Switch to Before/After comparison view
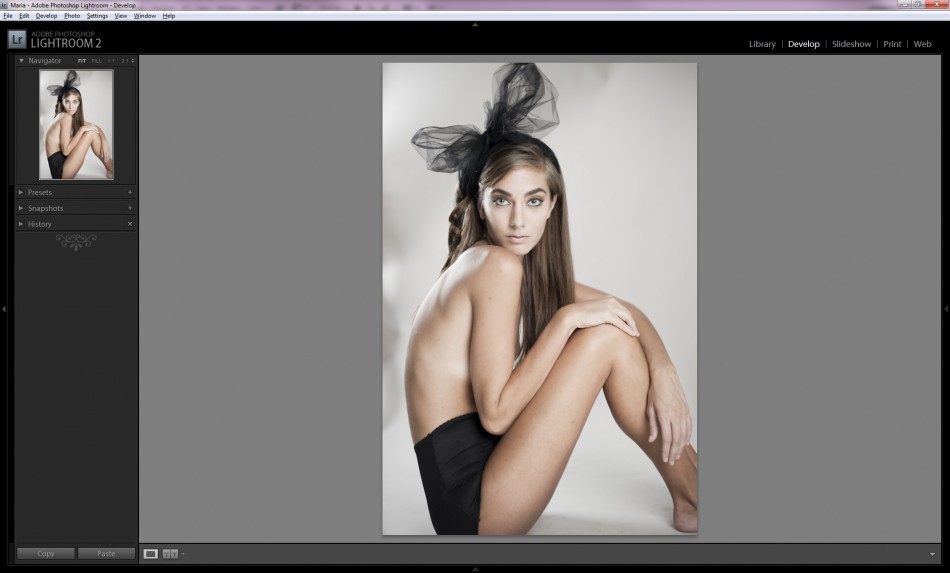This screenshot has height=573, width=950. point(170,553)
